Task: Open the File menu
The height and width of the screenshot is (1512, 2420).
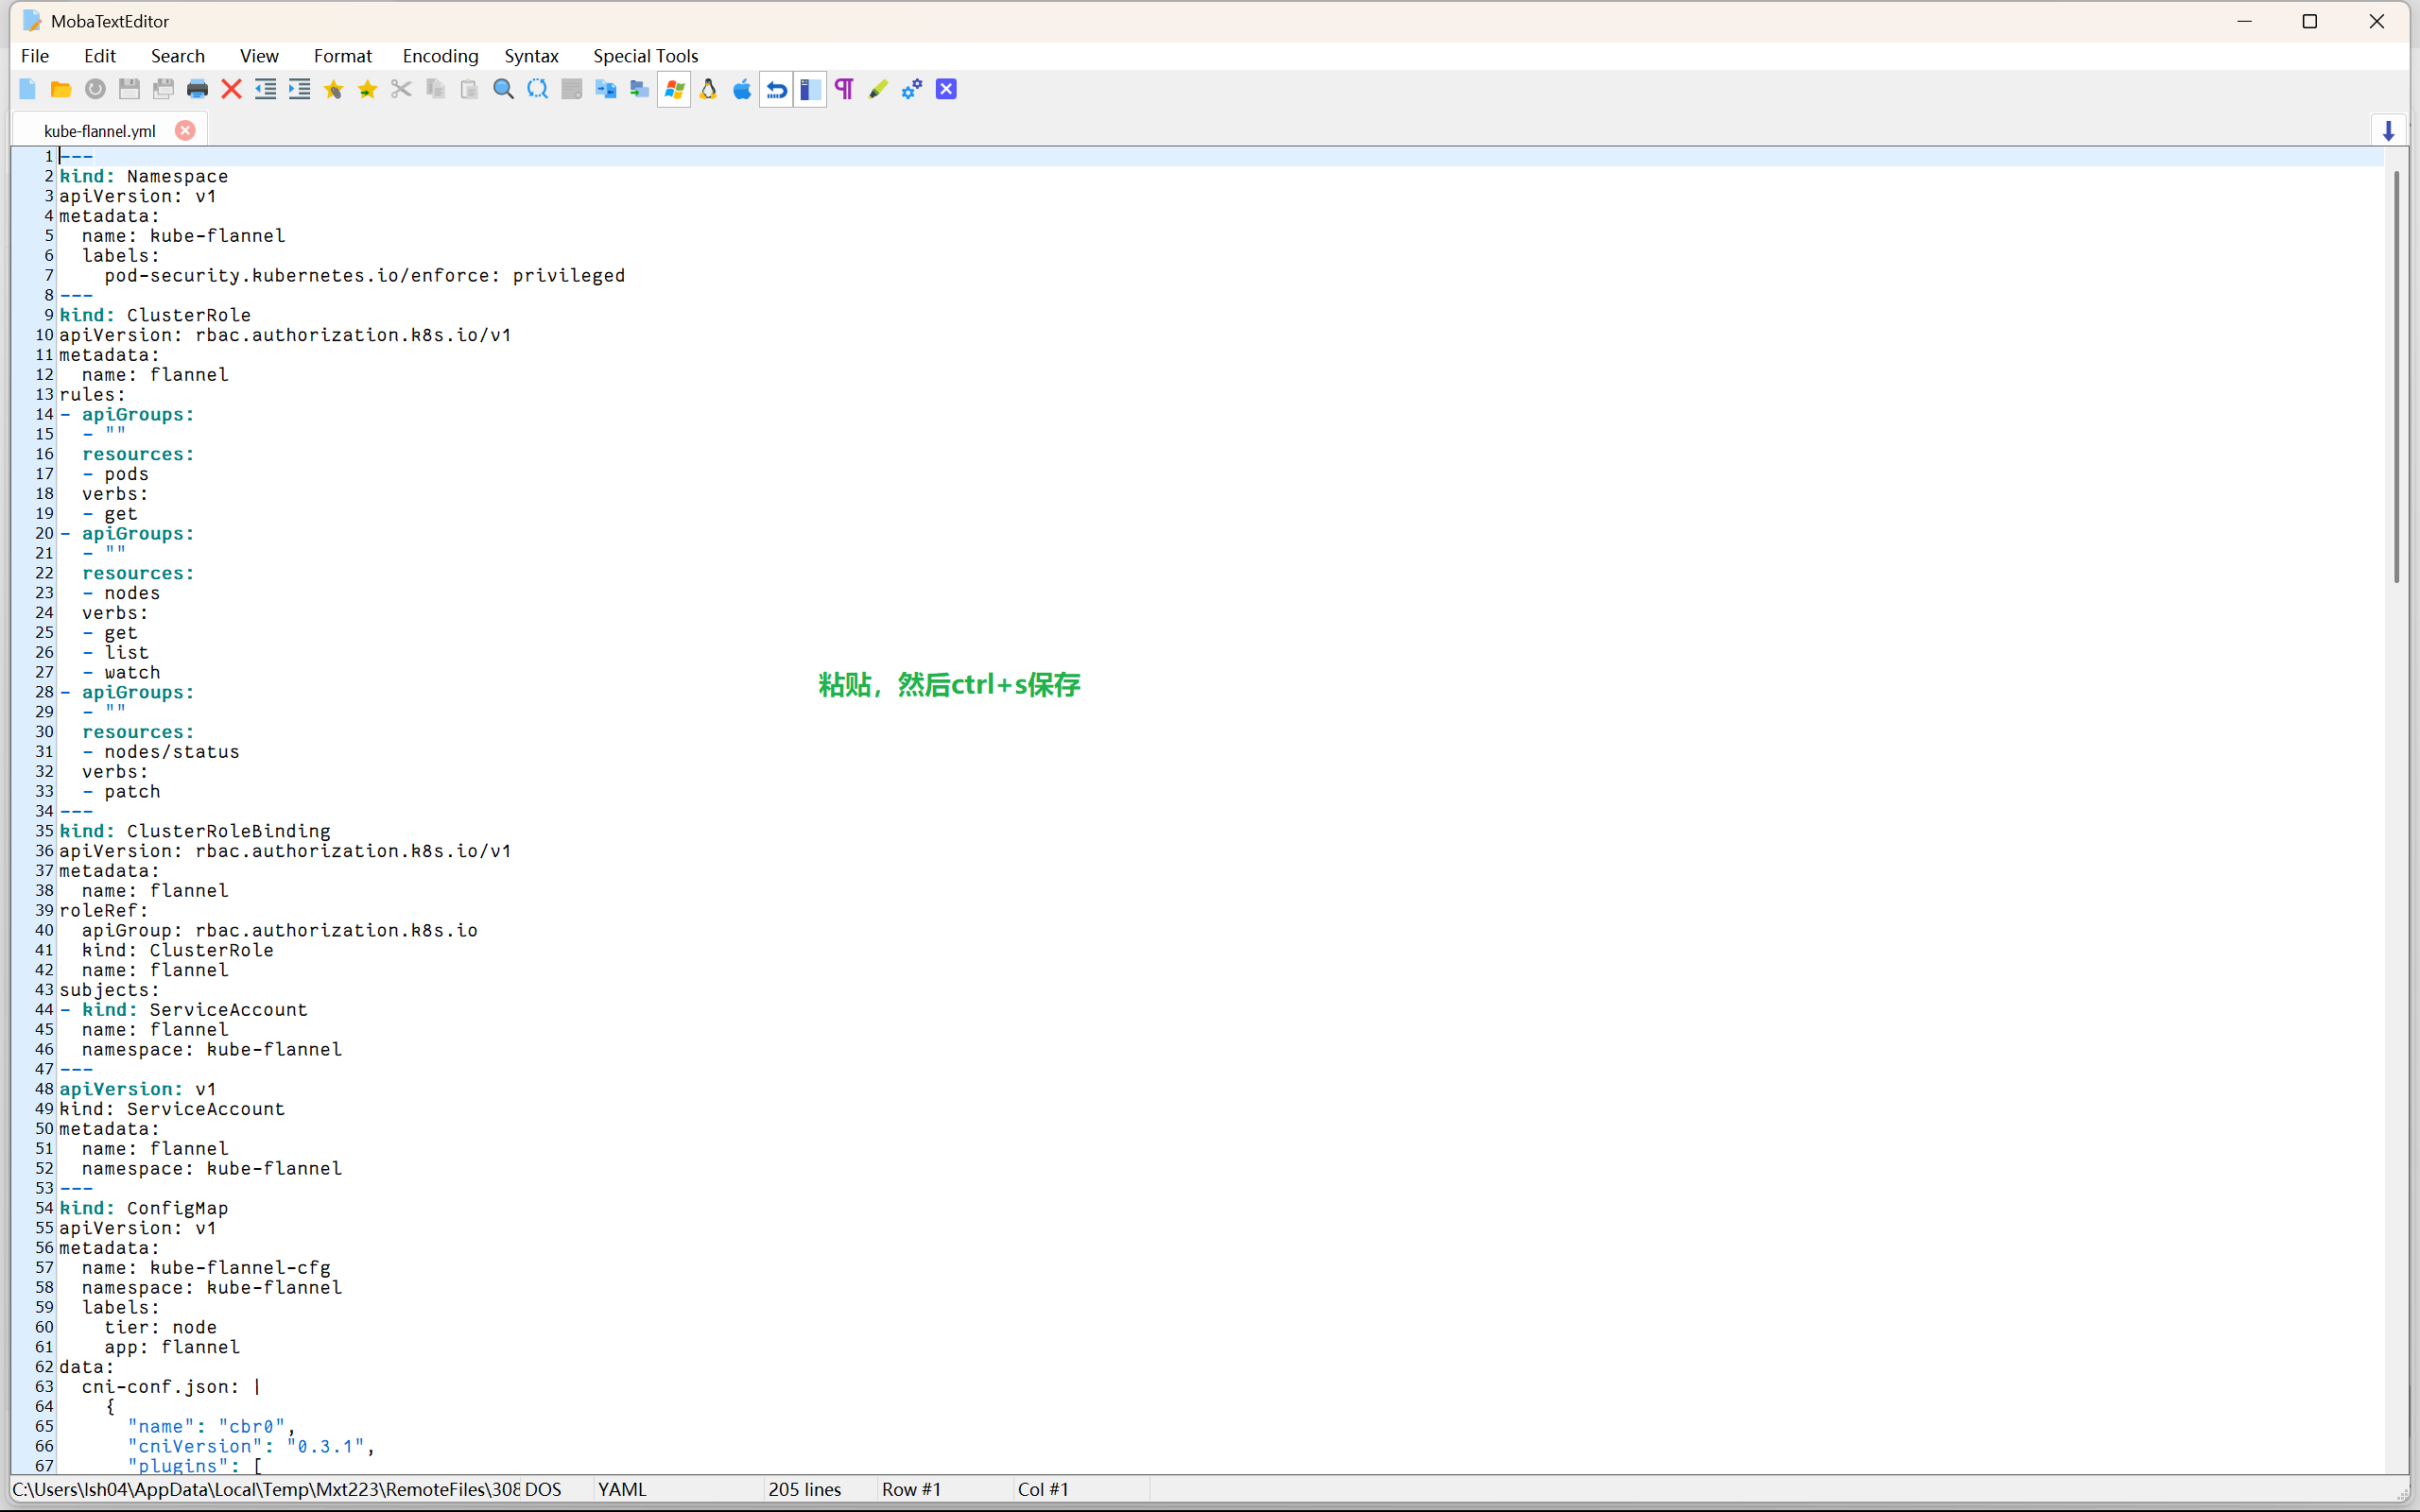Action: point(35,56)
